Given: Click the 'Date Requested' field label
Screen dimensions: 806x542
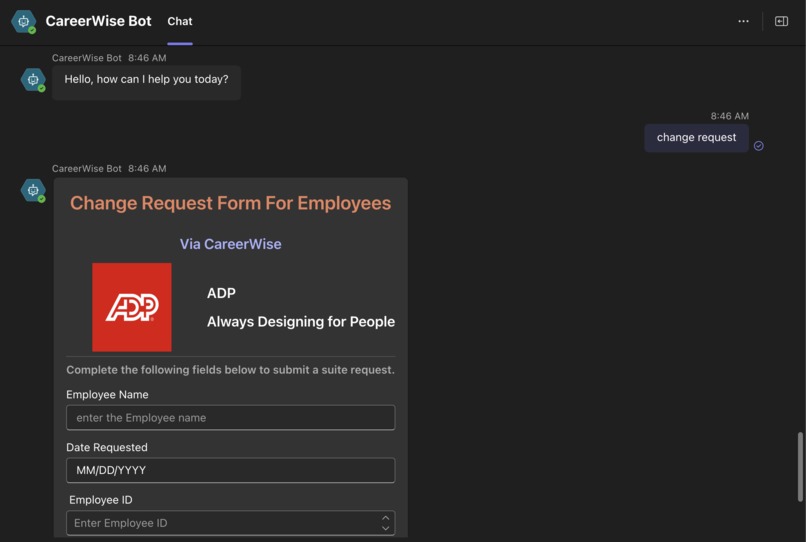Looking at the screenshot, I should click(106, 447).
